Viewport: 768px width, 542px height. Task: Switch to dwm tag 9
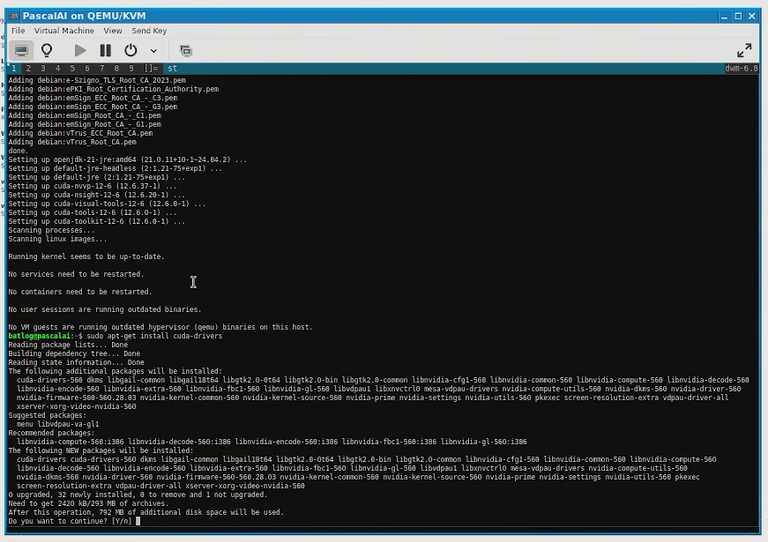coord(131,69)
